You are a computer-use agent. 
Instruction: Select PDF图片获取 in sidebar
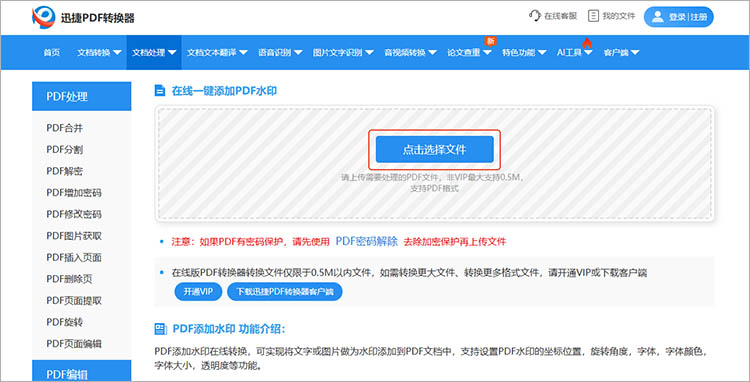(x=74, y=236)
